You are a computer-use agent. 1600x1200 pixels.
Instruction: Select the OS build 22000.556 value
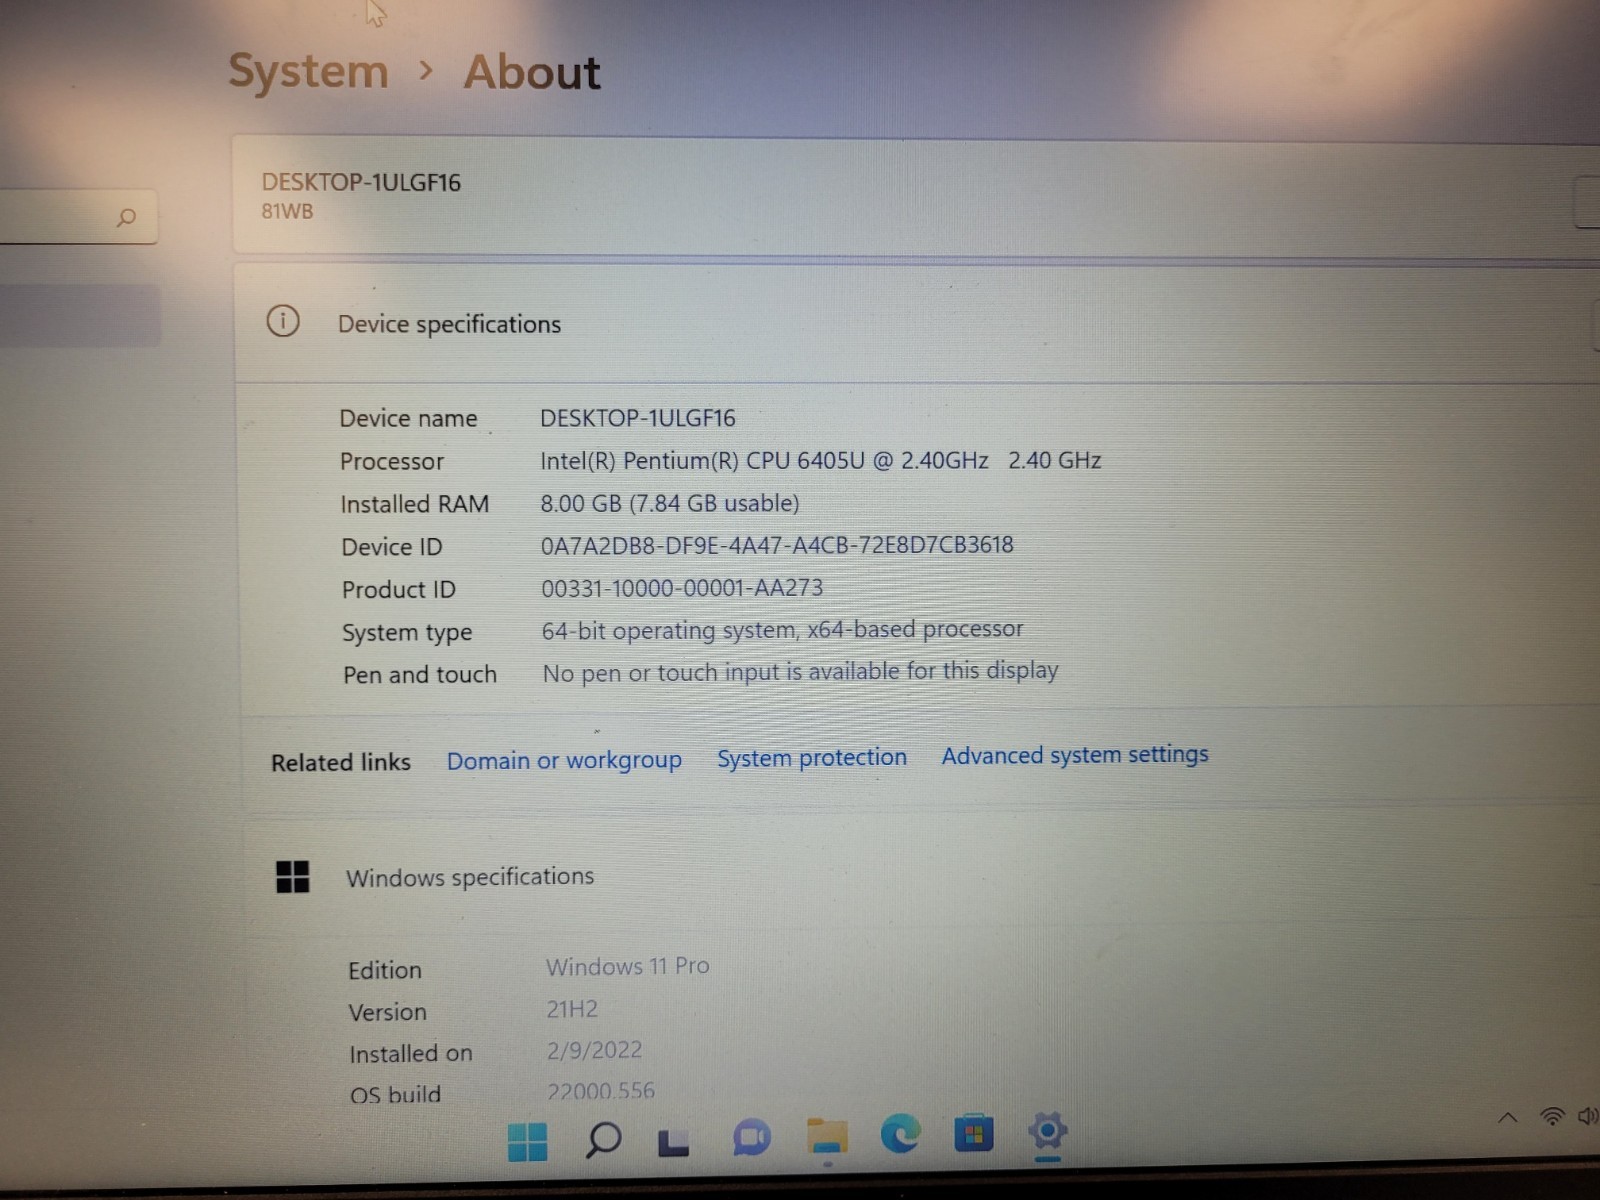pos(601,1090)
